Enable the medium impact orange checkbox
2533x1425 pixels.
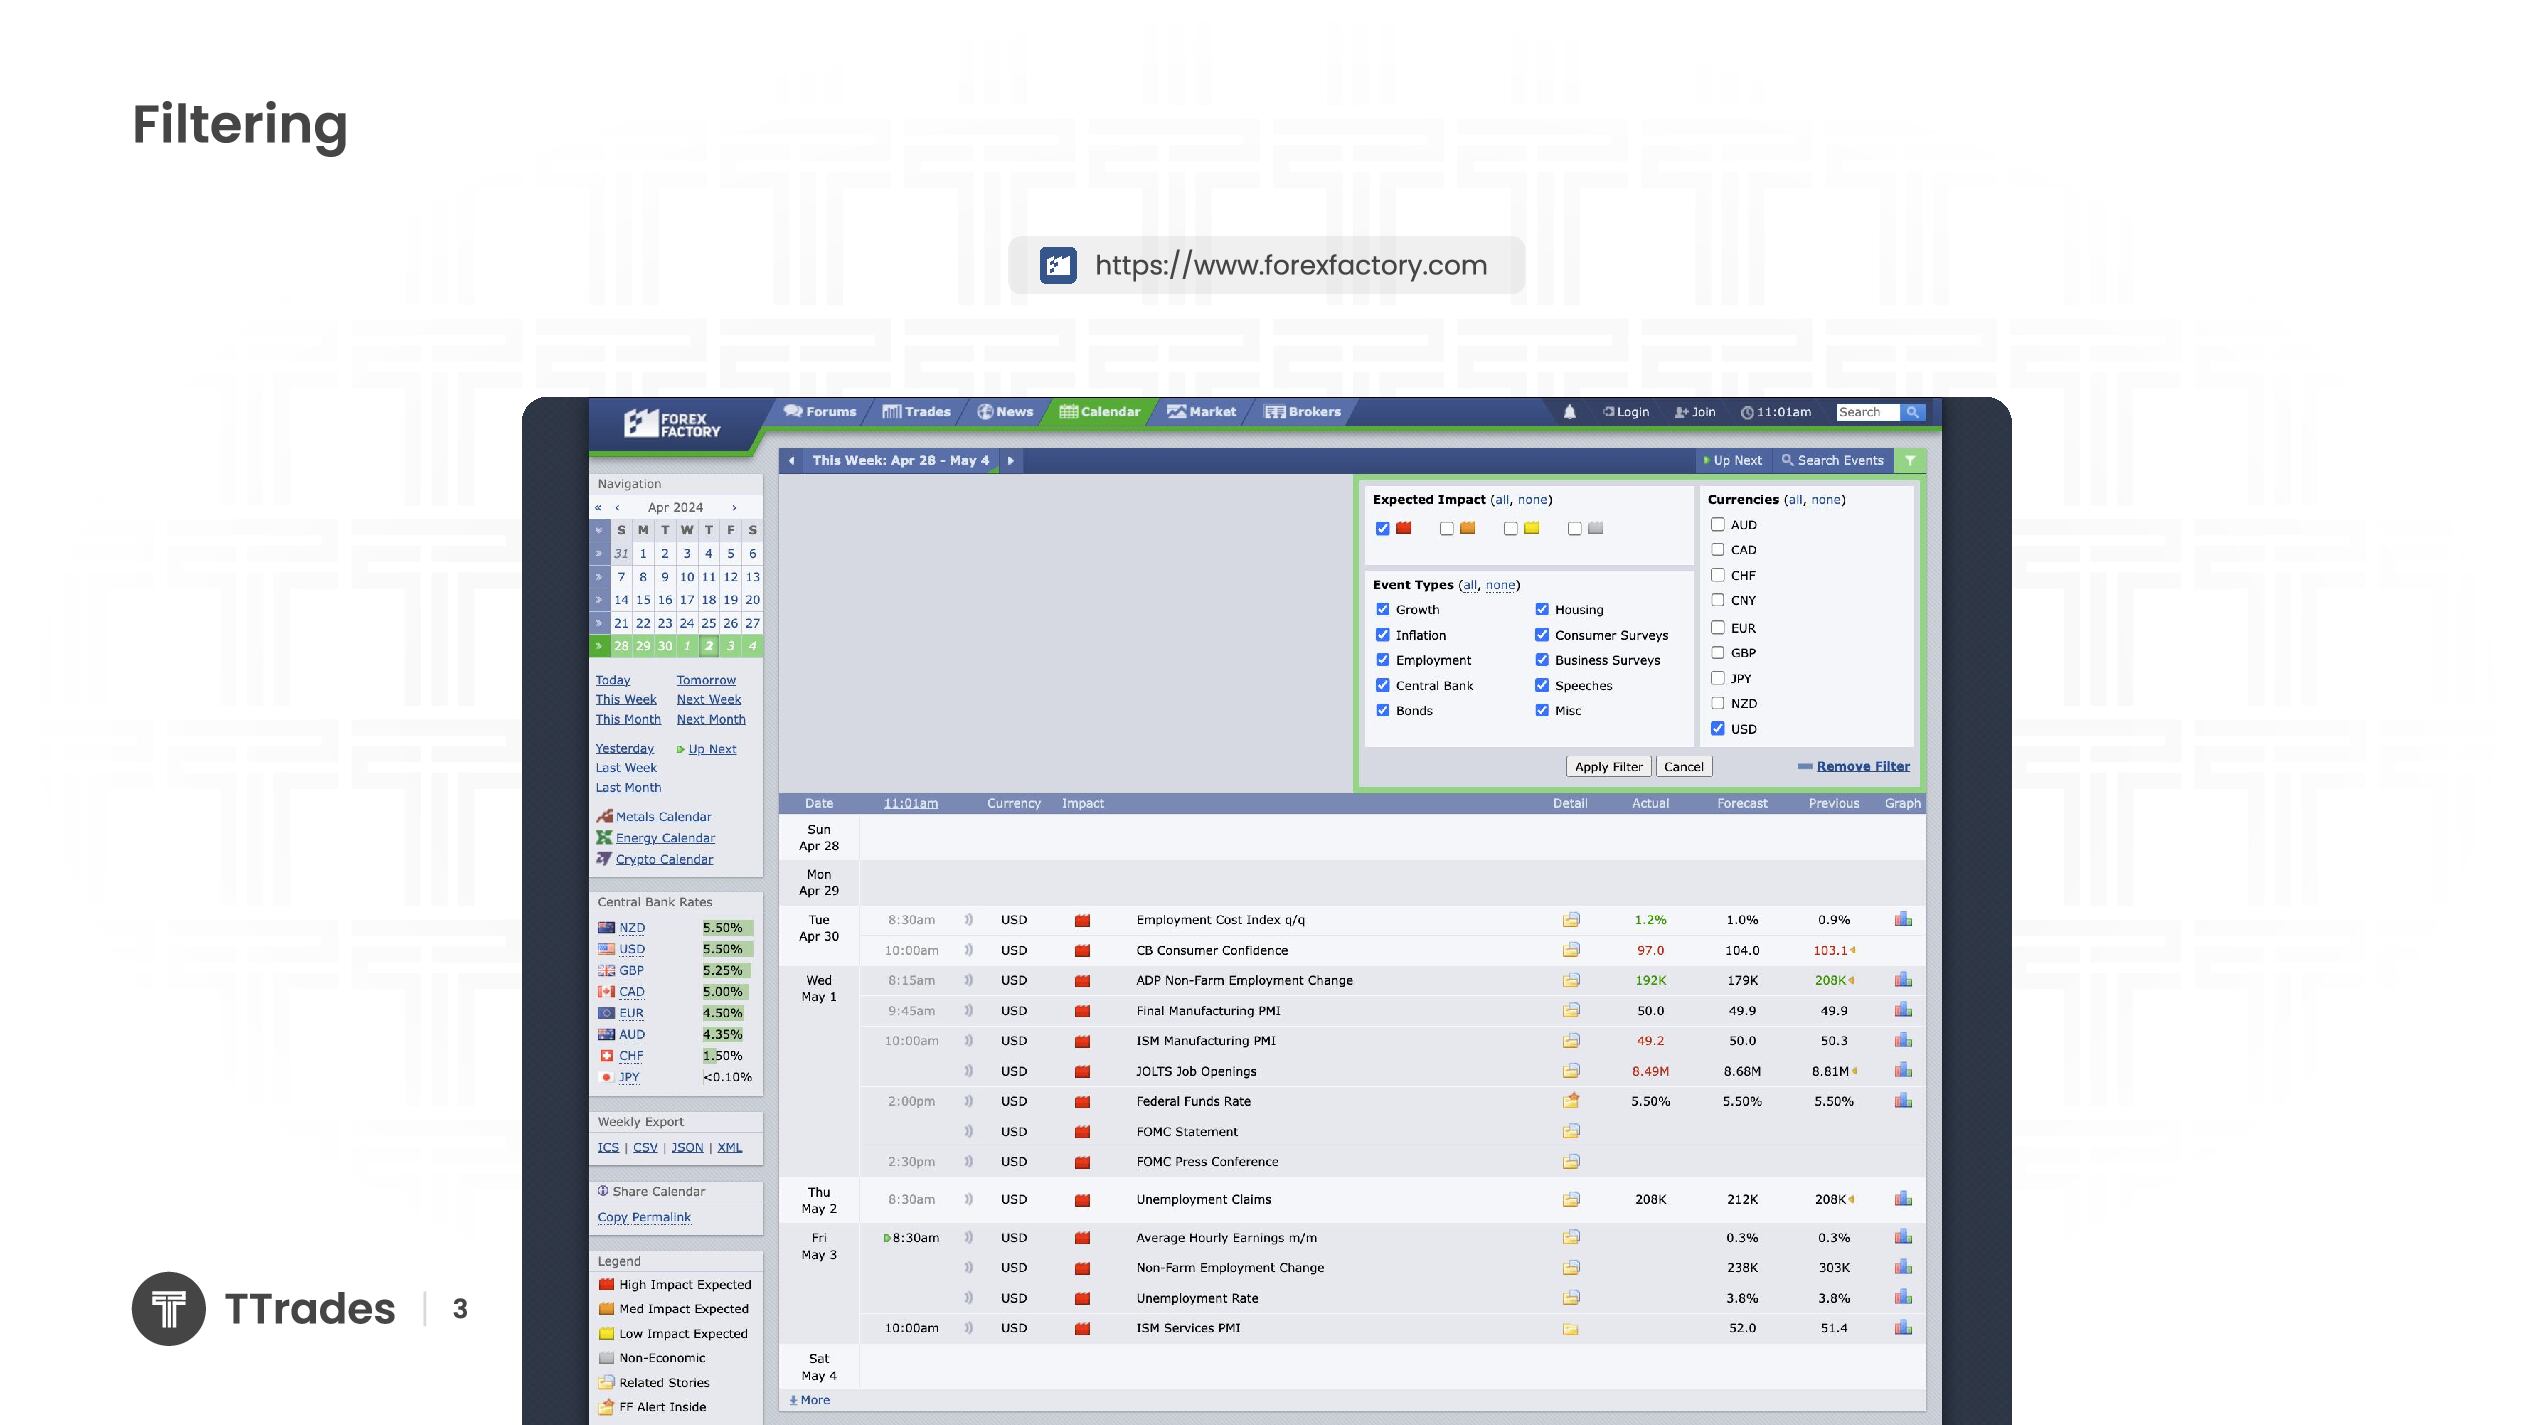(x=1446, y=529)
